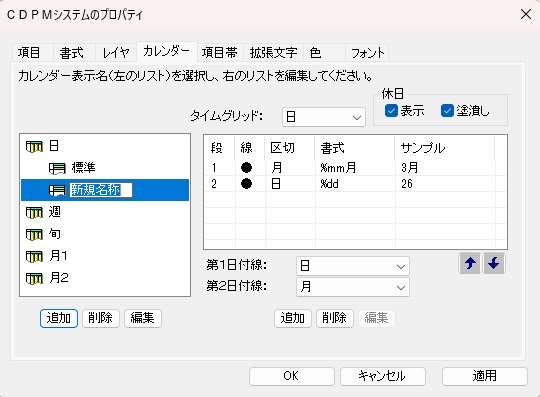Click the %dd format cell
540x397 pixels.
[329, 184]
